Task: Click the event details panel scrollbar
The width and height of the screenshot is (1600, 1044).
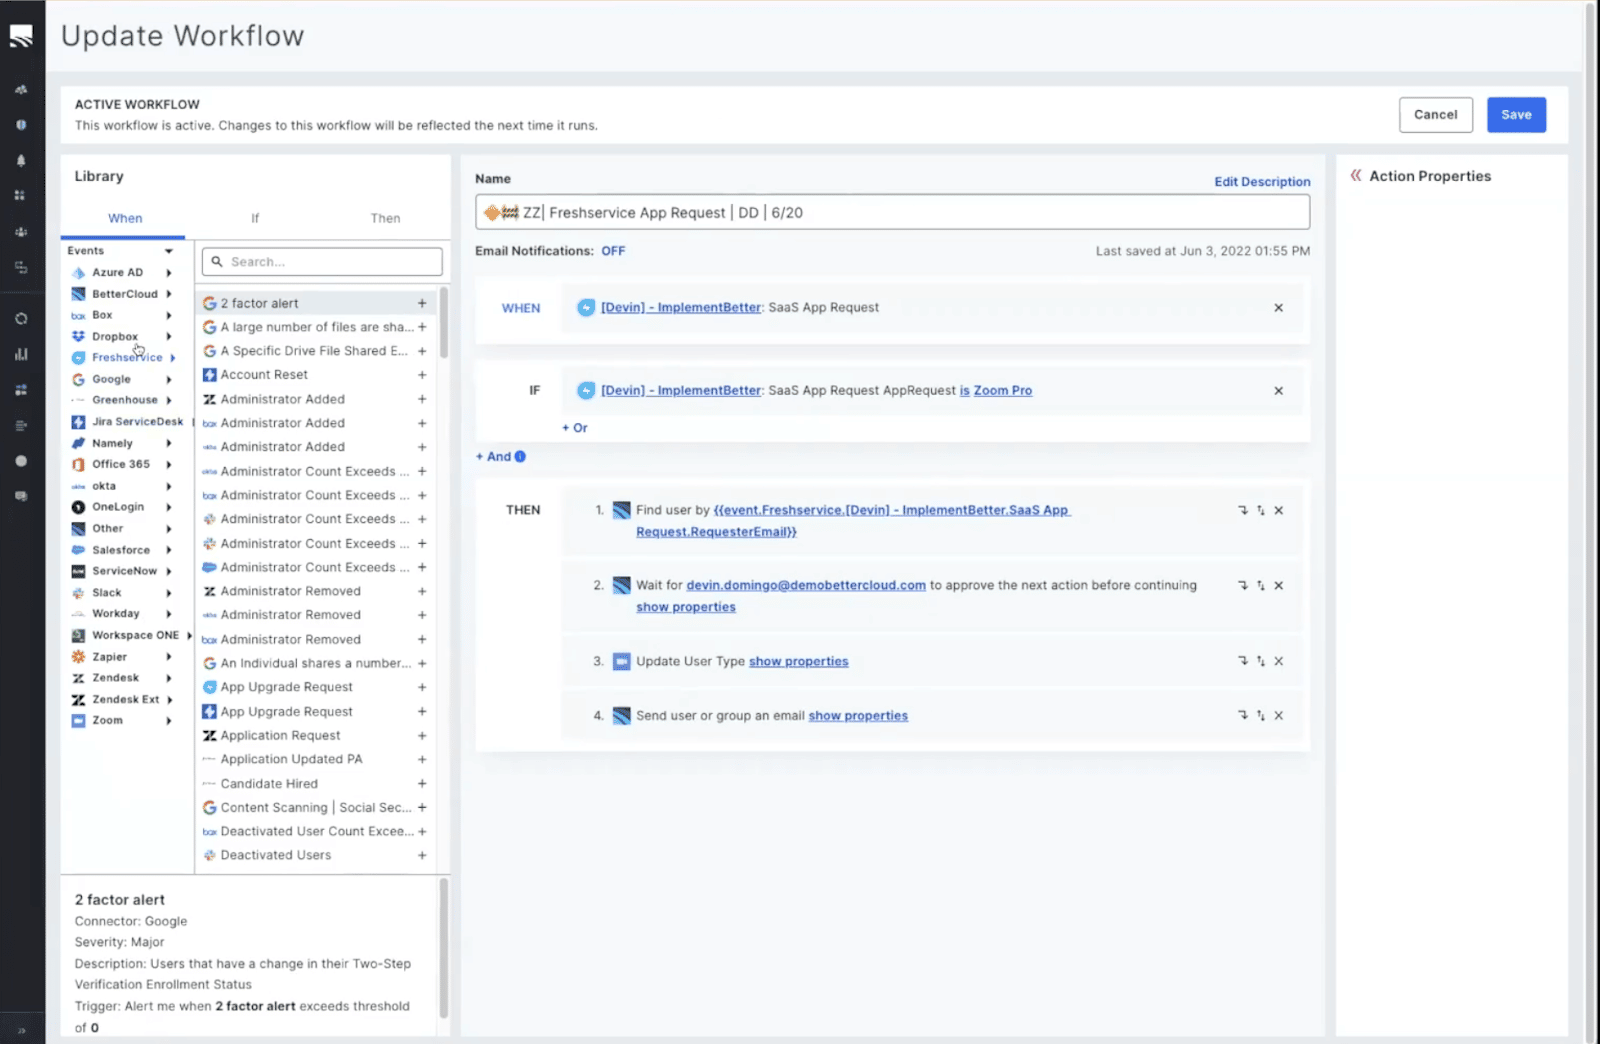Action: point(443,948)
